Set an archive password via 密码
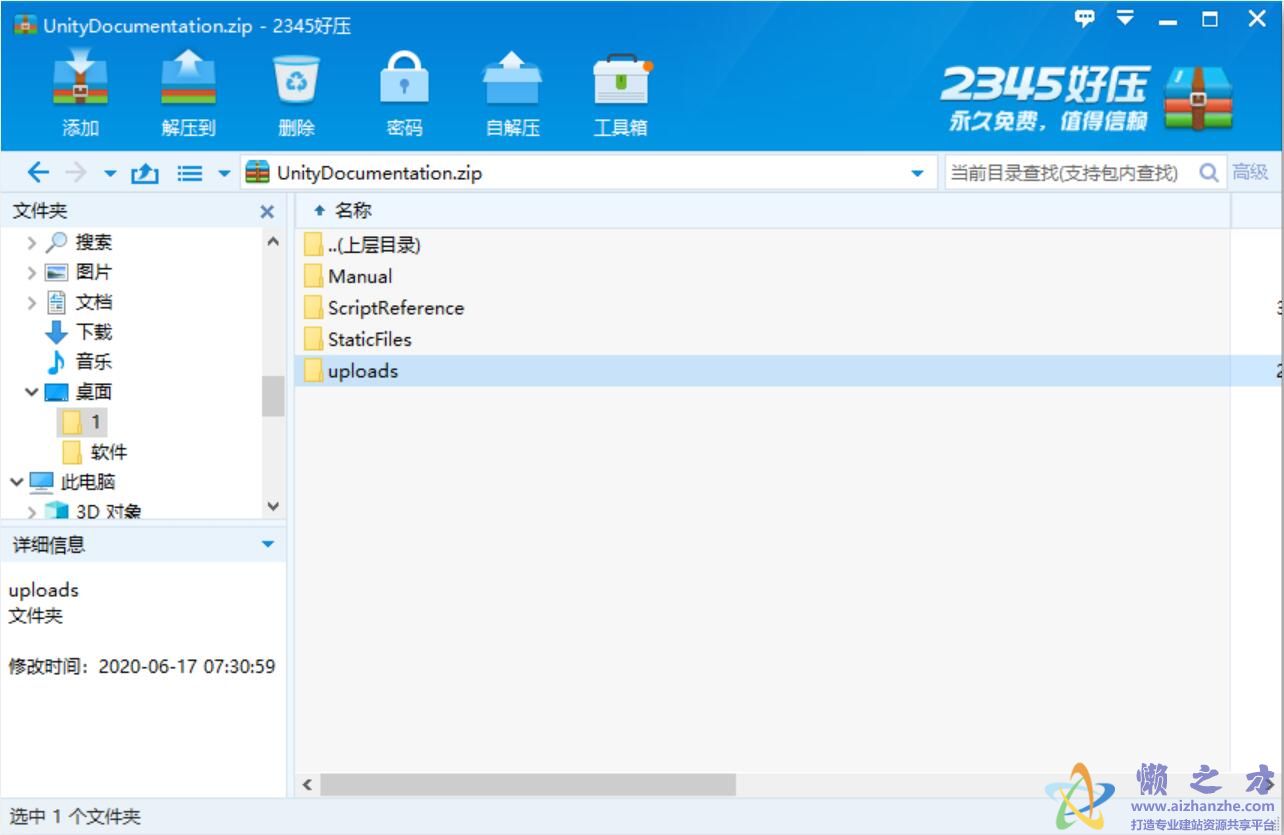 404,93
